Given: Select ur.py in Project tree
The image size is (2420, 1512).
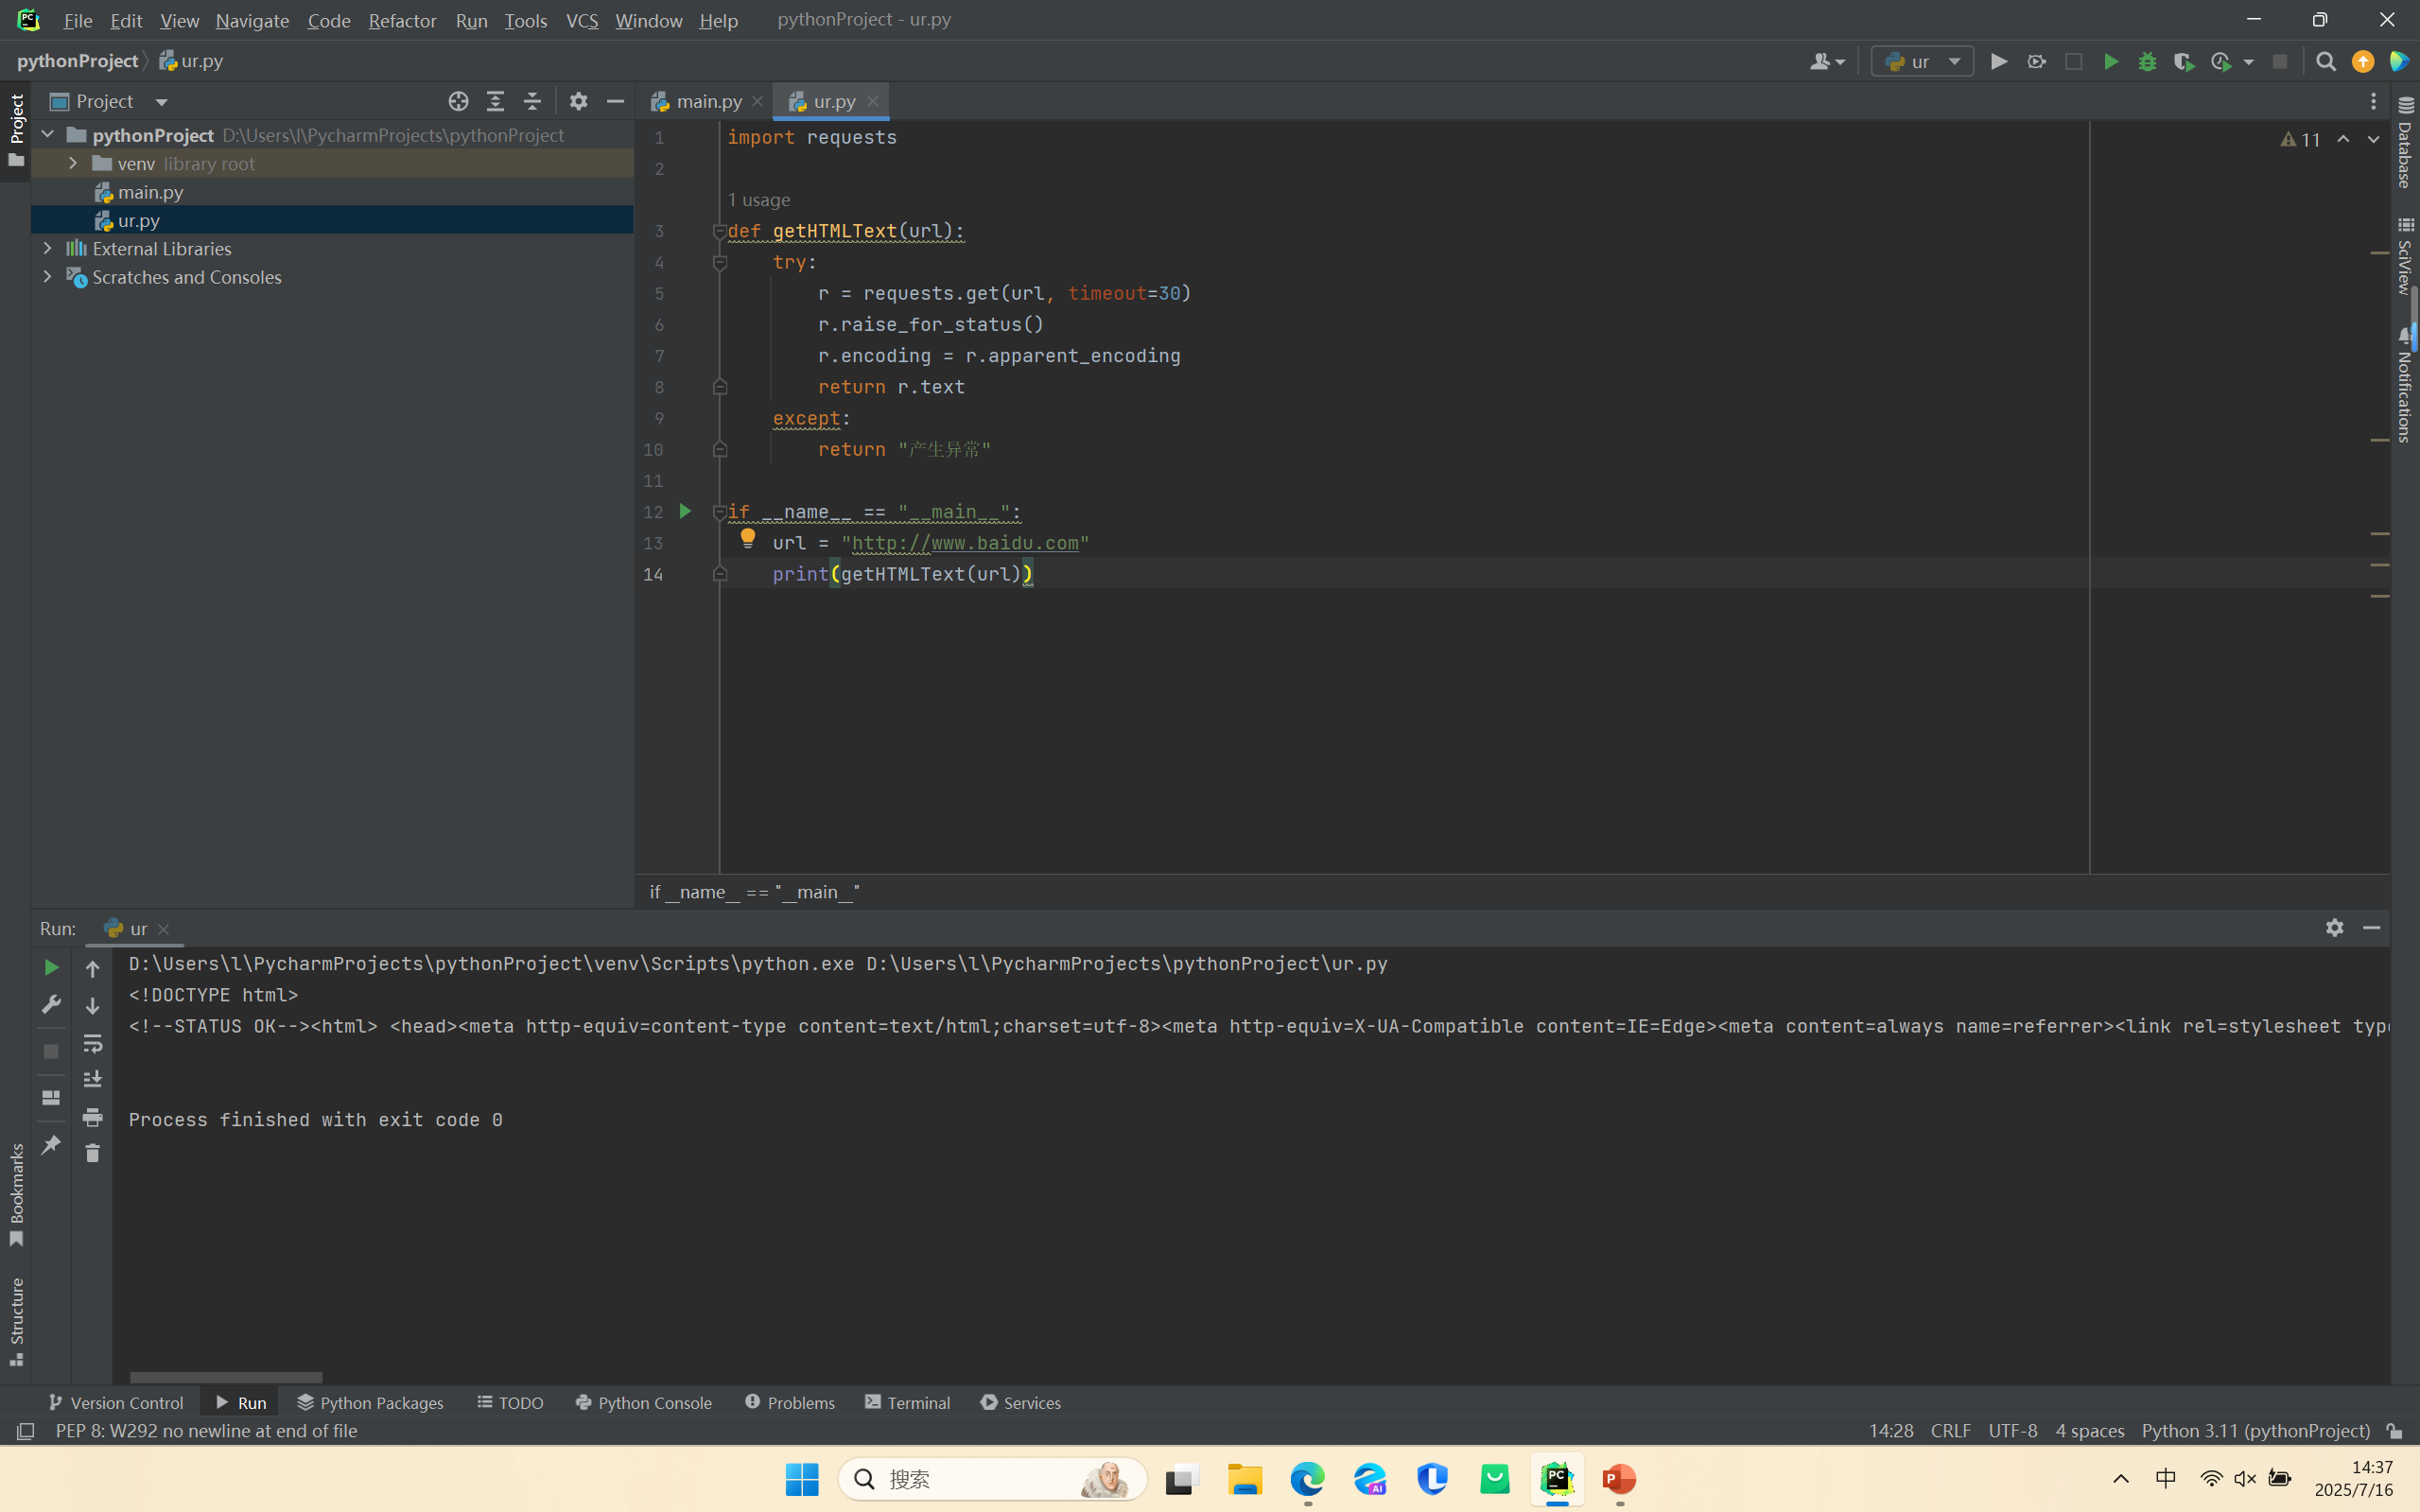Looking at the screenshot, I should coord(138,220).
